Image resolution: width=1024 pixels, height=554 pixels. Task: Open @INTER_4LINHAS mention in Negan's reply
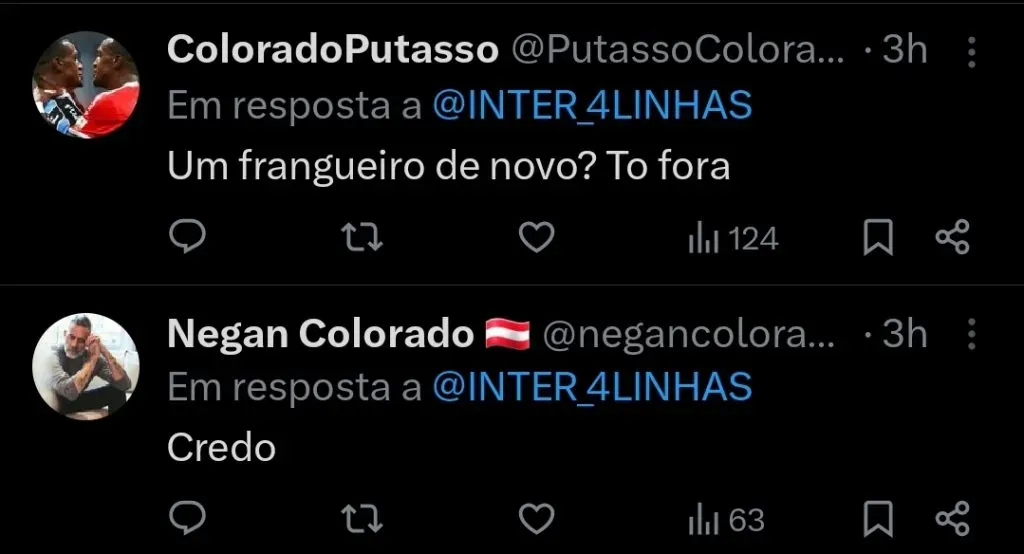[592, 387]
